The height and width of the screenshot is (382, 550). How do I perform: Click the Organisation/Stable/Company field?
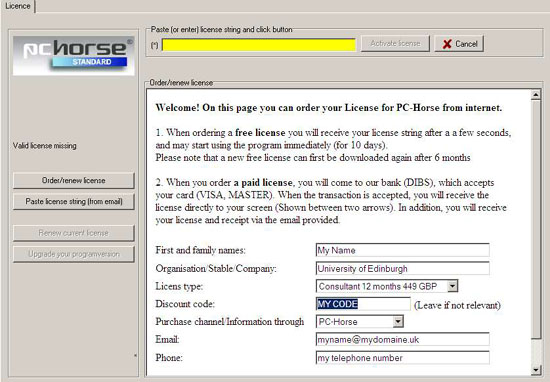pyautogui.click(x=402, y=269)
